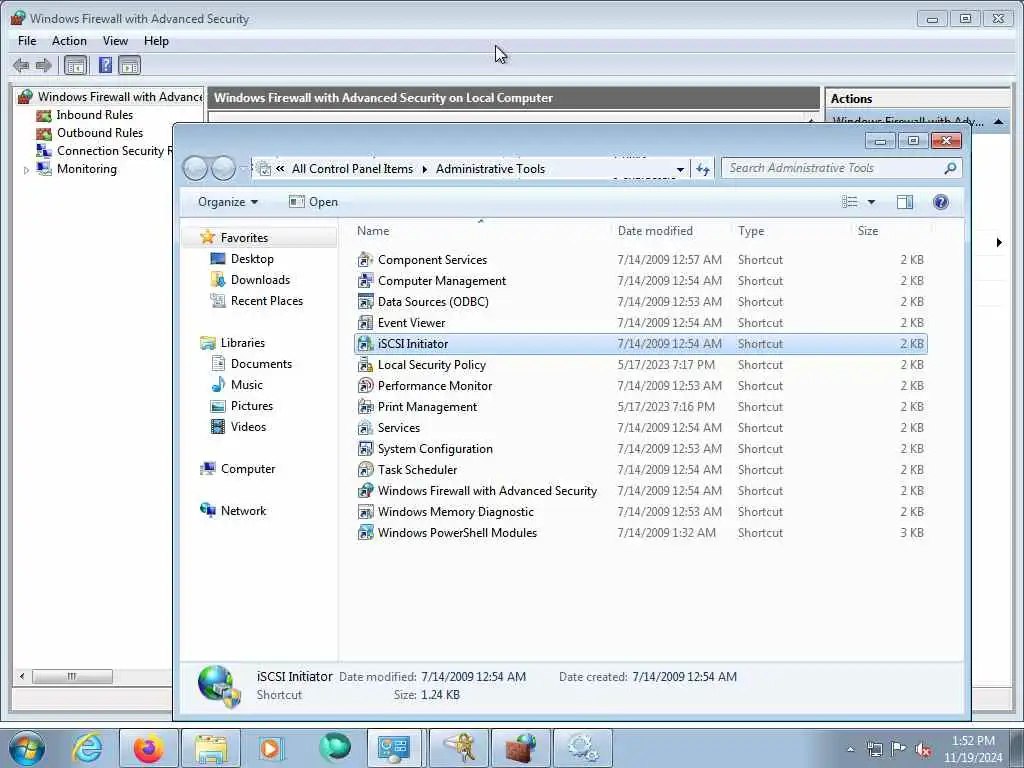The height and width of the screenshot is (768, 1024).
Task: Click Network in navigation pane
Action: pyautogui.click(x=243, y=511)
